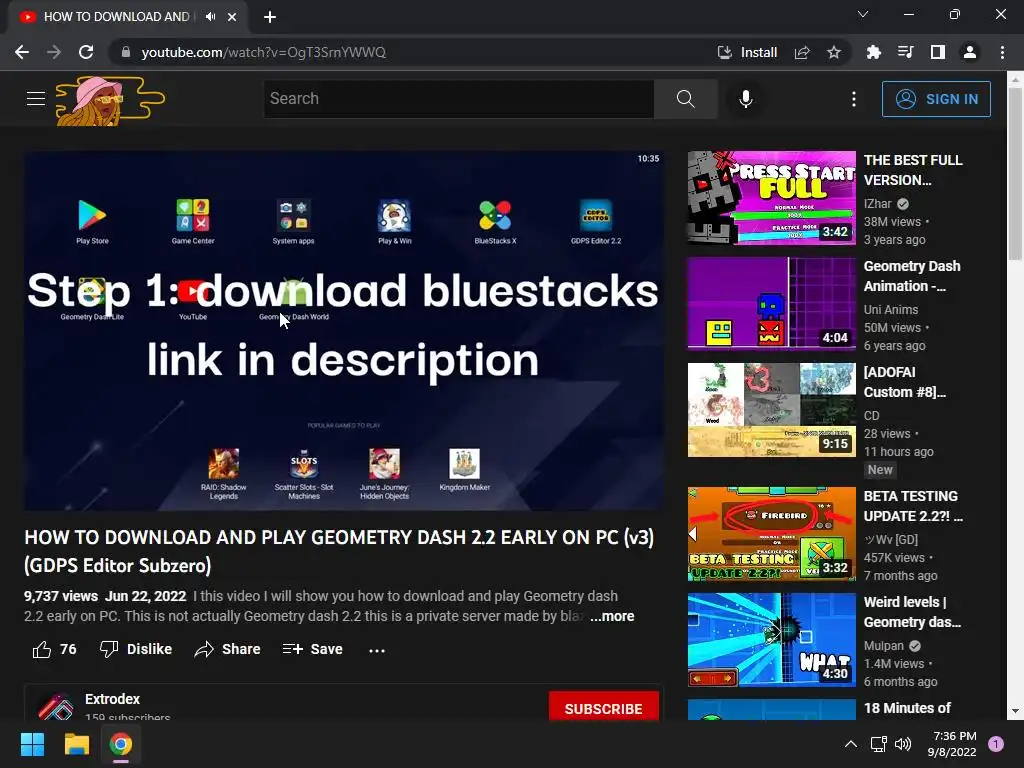Click the vertical scrollbar thumb
The height and width of the screenshot is (768, 1024).
[x=1015, y=174]
